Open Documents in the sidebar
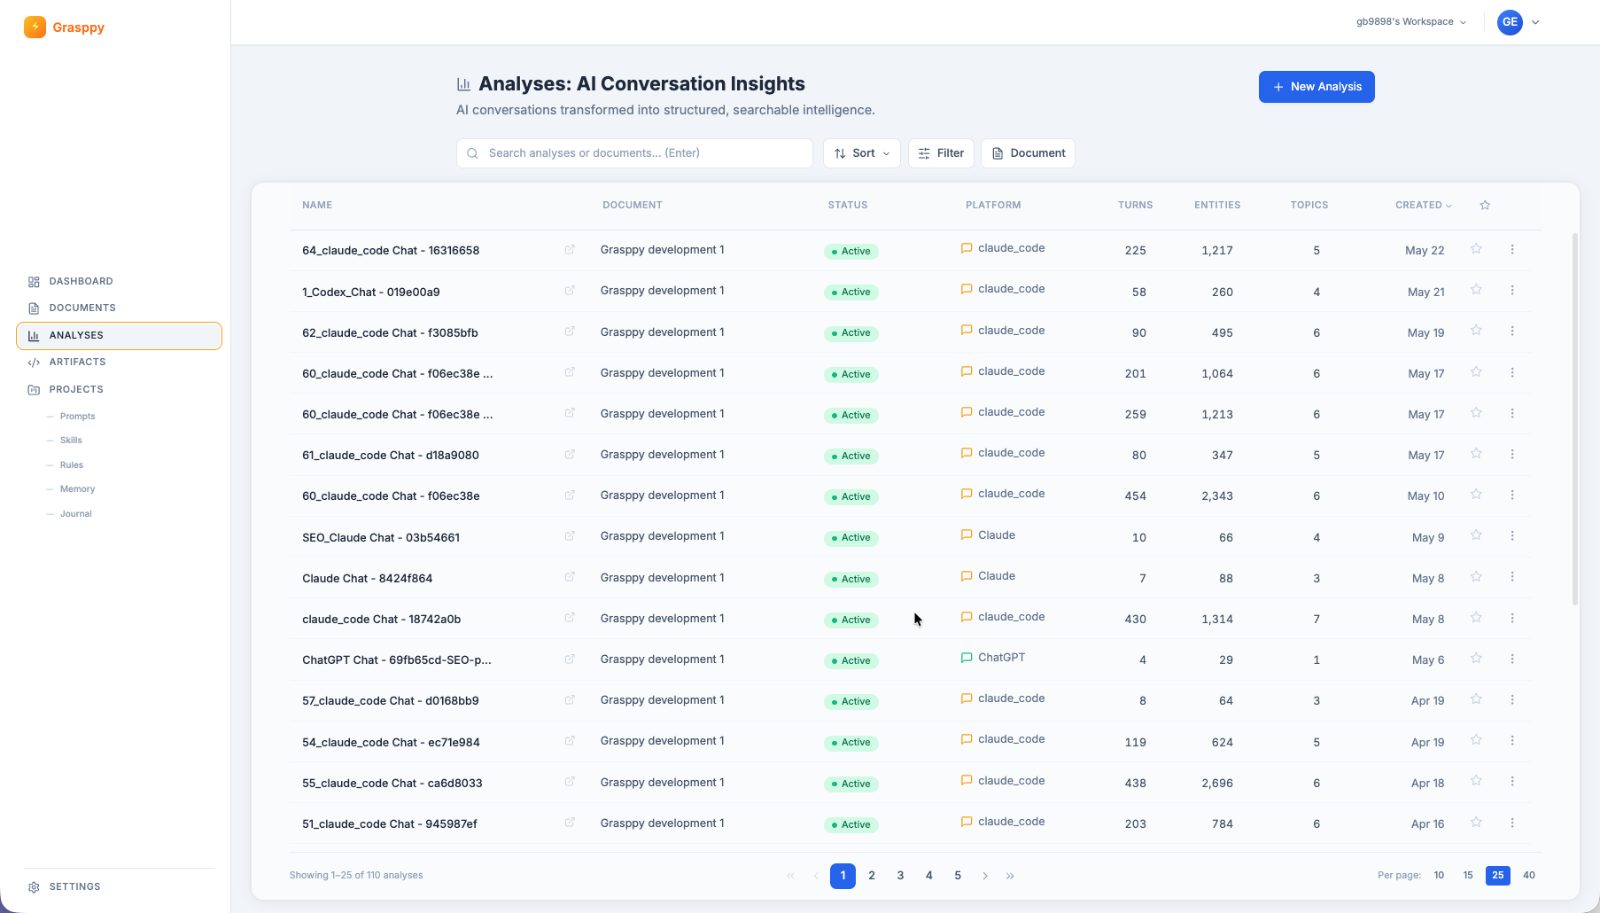The height and width of the screenshot is (913, 1600). [x=119, y=308]
